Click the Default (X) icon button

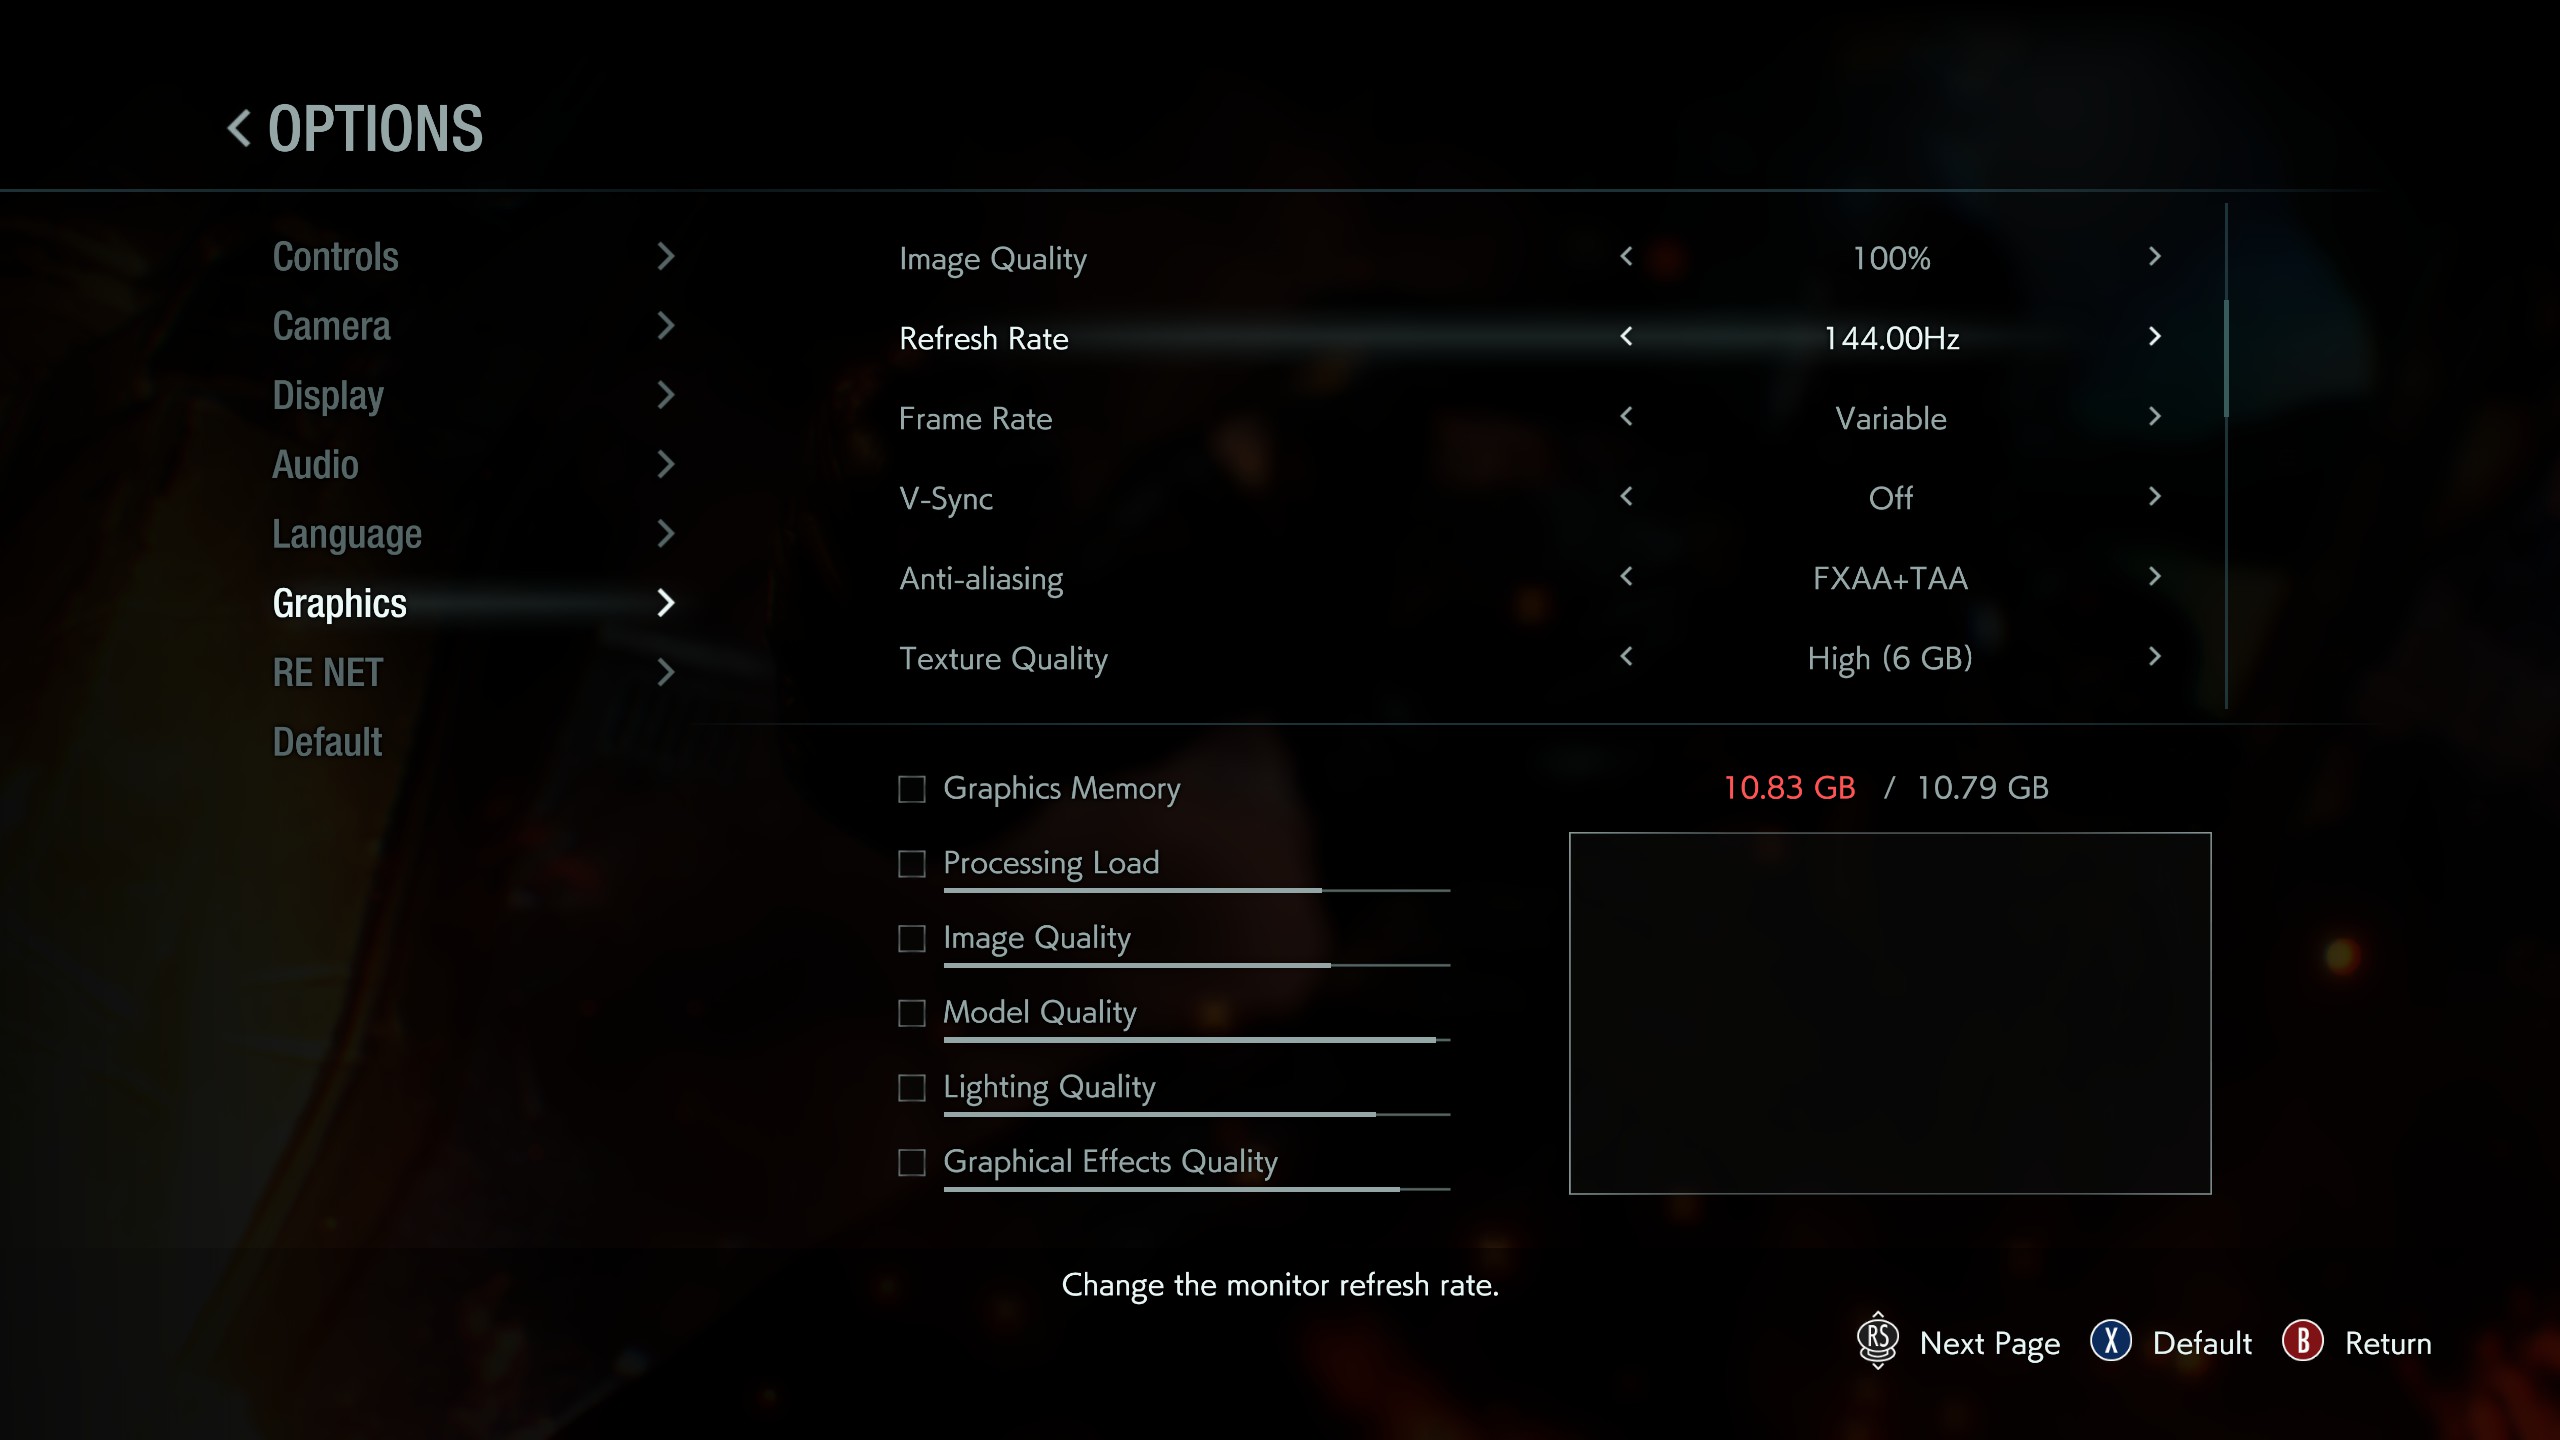(x=2108, y=1343)
